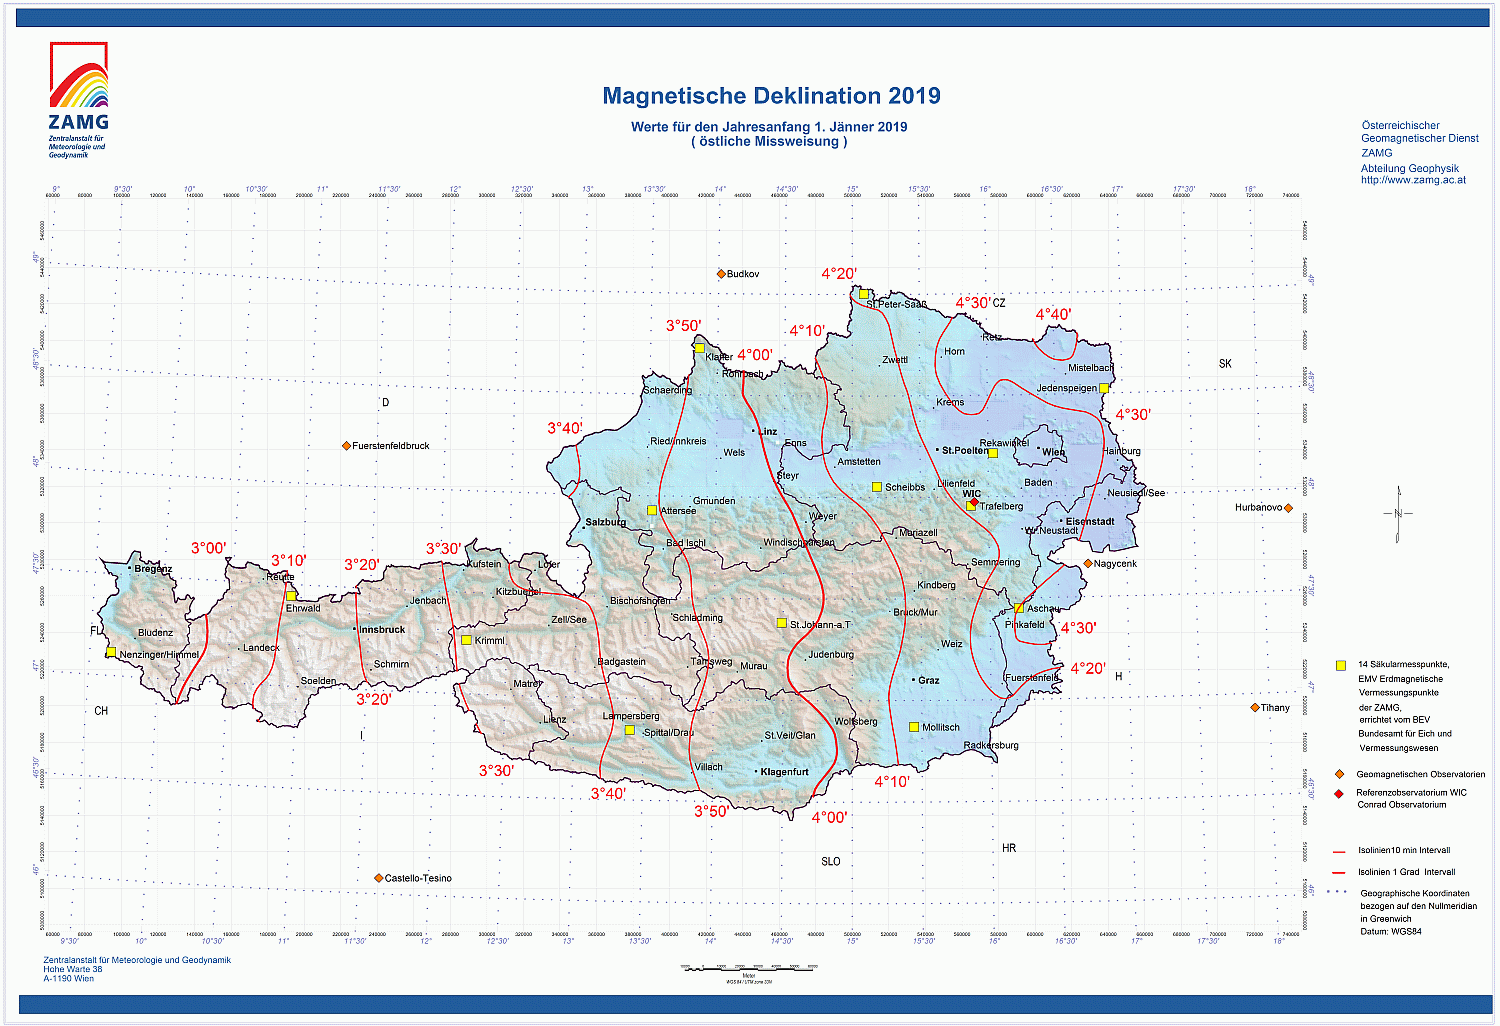The width and height of the screenshot is (1500, 1026).
Task: Click the Radkersburg town label
Action: pyautogui.click(x=991, y=745)
